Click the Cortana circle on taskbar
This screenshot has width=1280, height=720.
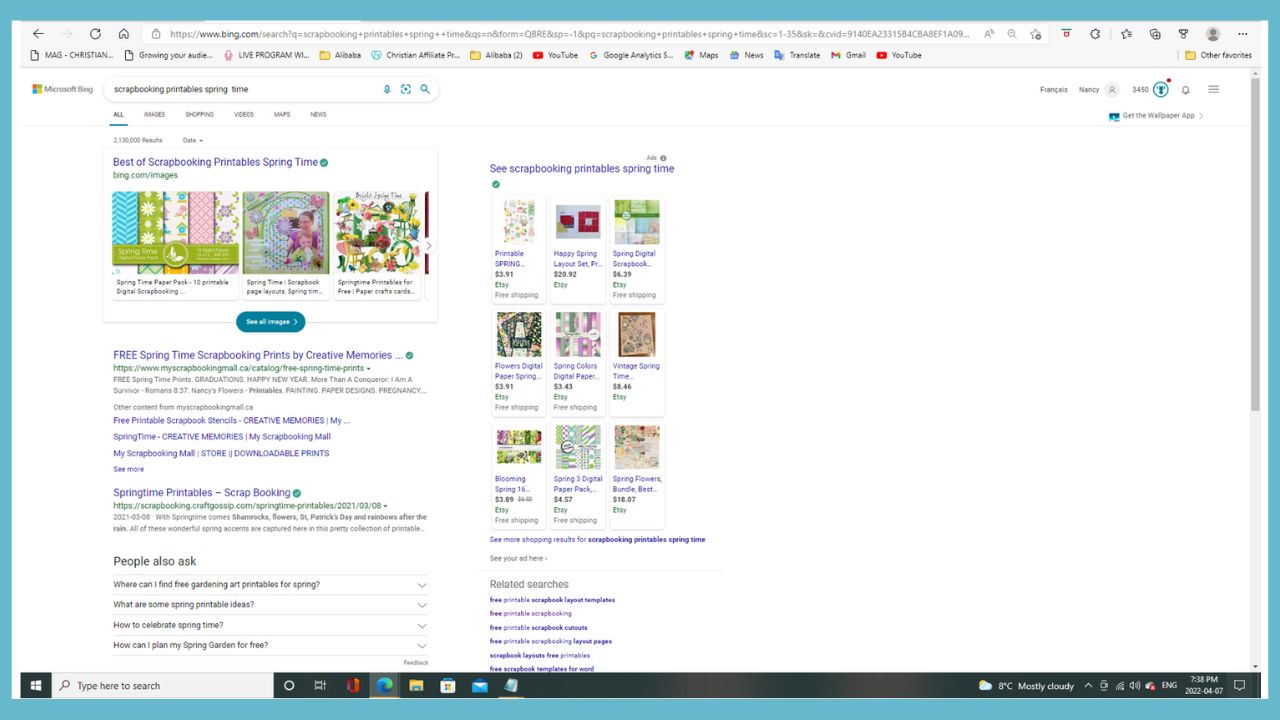pyautogui.click(x=289, y=685)
